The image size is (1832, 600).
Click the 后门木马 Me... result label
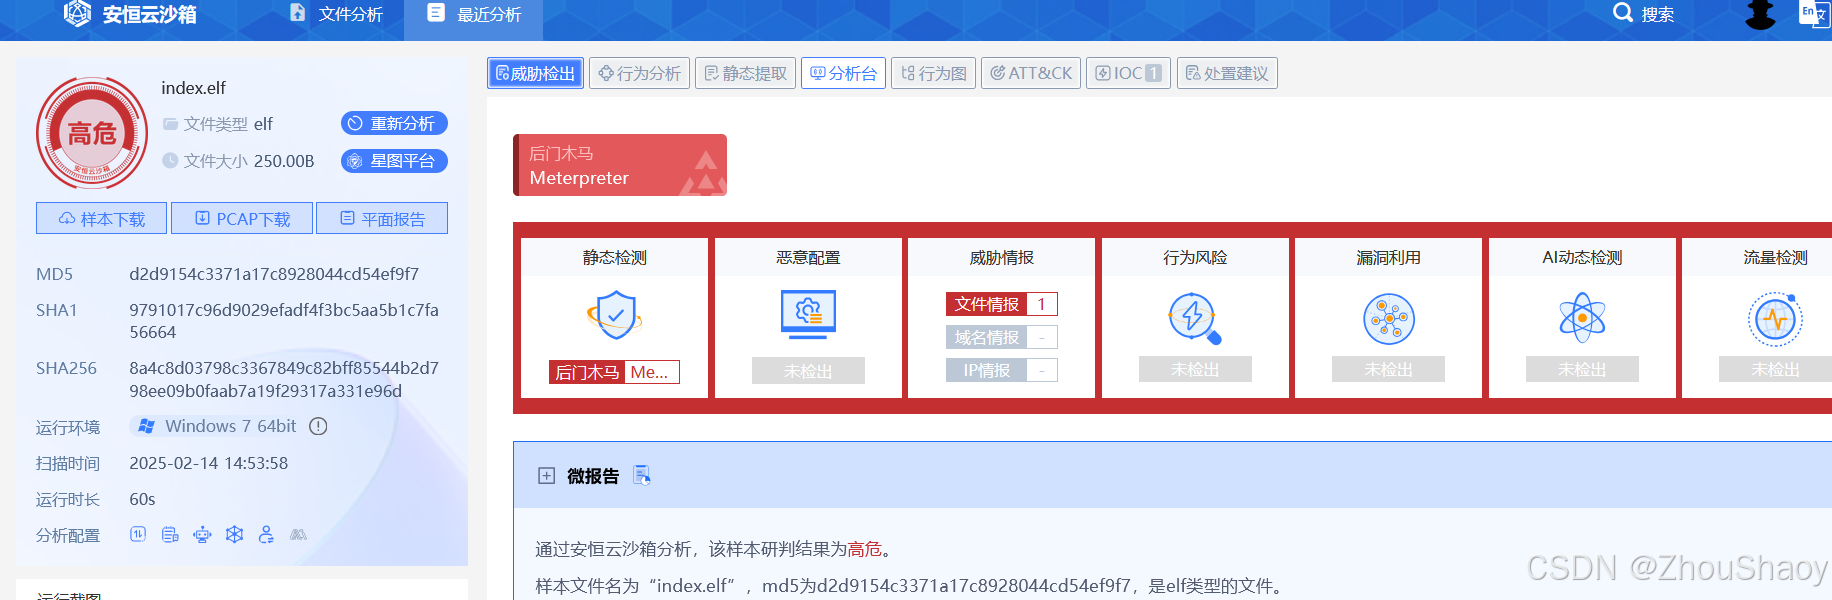coord(614,372)
